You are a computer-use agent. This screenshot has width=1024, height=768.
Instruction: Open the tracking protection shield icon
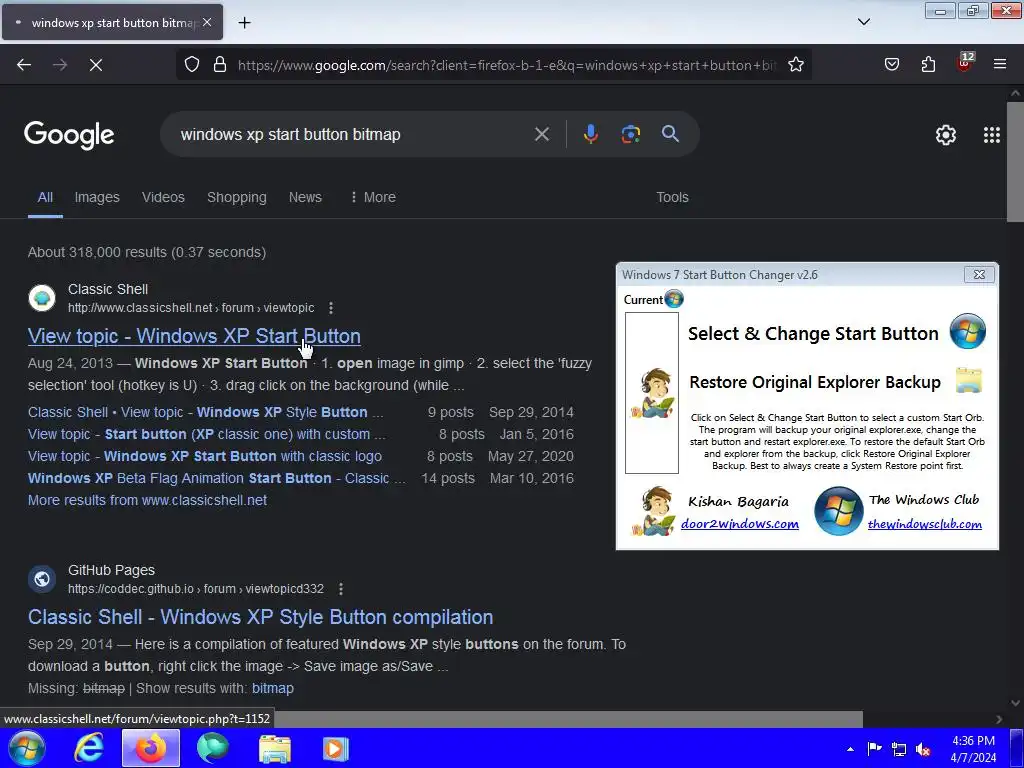click(x=191, y=65)
